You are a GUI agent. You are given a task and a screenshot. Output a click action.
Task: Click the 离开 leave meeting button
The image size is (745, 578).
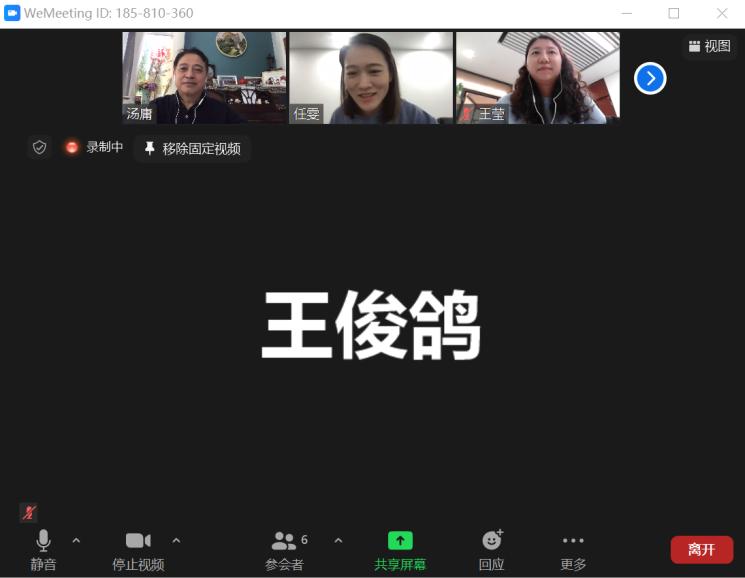coord(701,549)
